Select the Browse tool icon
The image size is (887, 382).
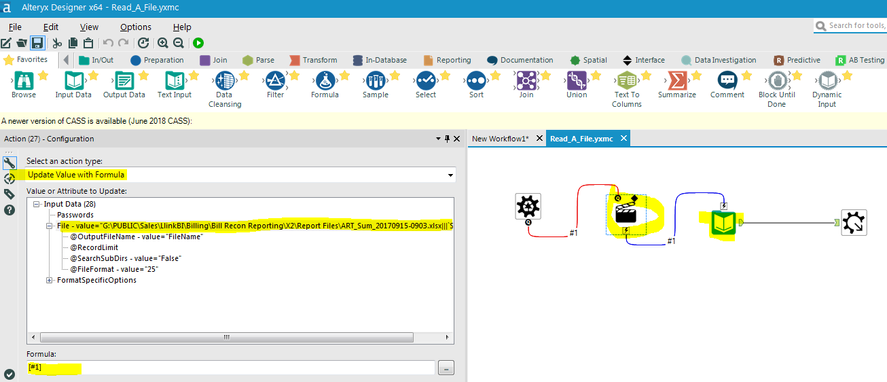[x=24, y=80]
